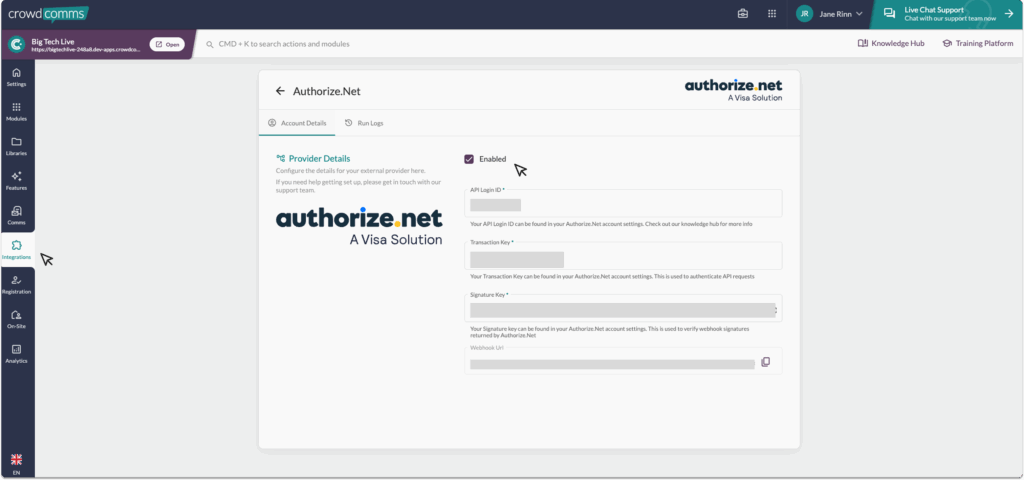Select the Comms sidebar icon
This screenshot has height=480, width=1024.
16,215
